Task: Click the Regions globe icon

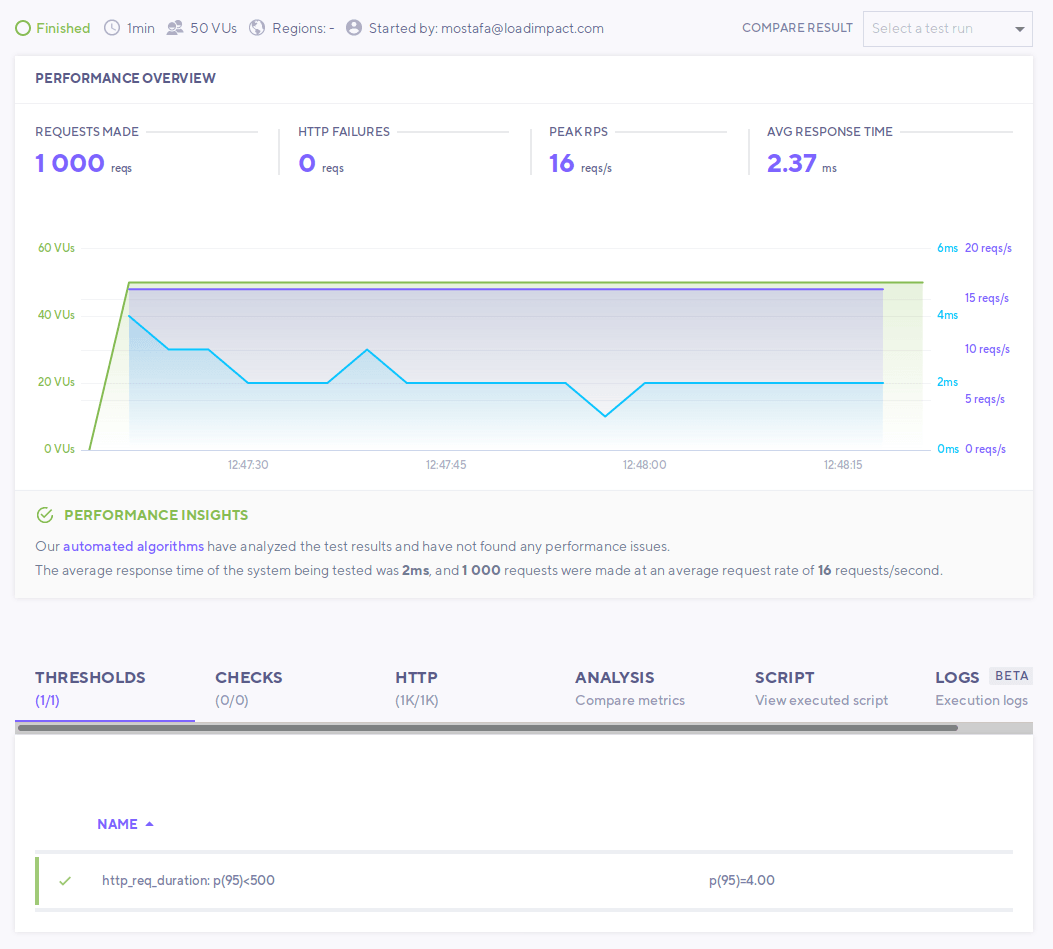Action: 257,28
